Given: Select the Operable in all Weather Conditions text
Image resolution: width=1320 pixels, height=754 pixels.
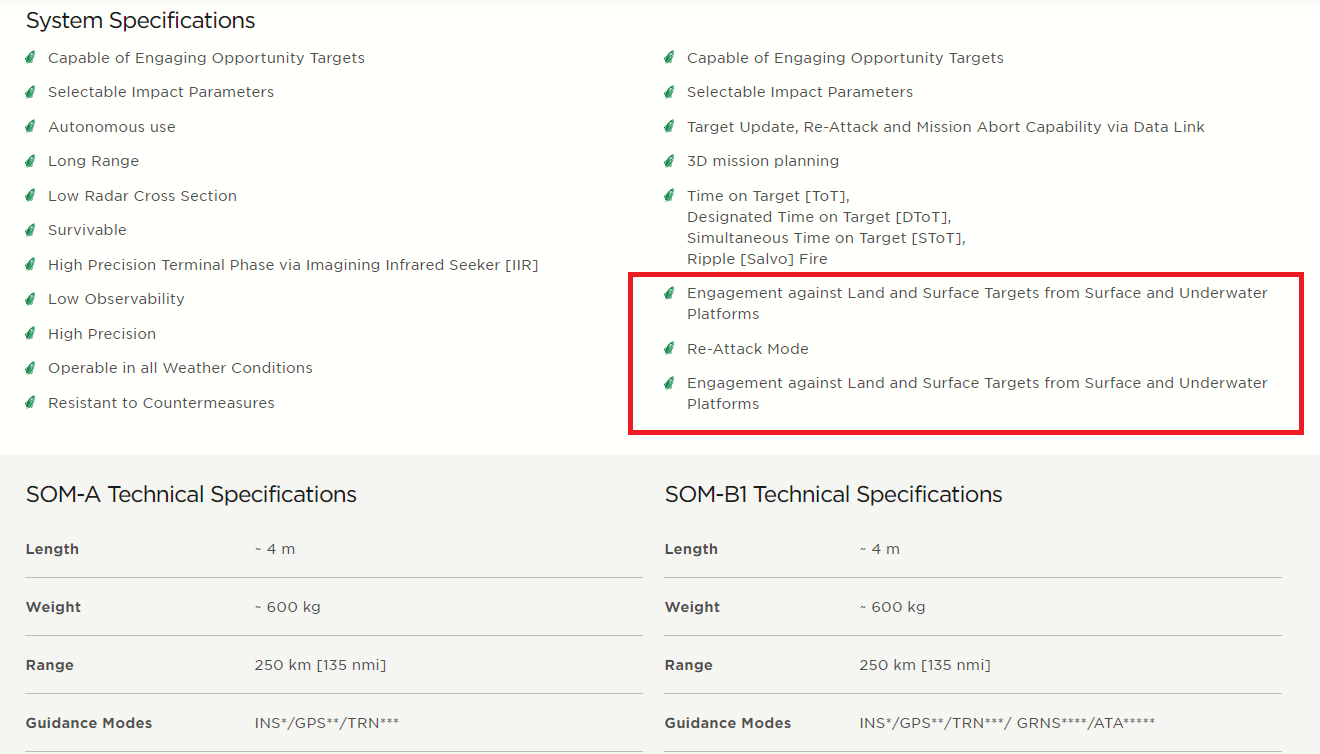Looking at the screenshot, I should [x=180, y=368].
